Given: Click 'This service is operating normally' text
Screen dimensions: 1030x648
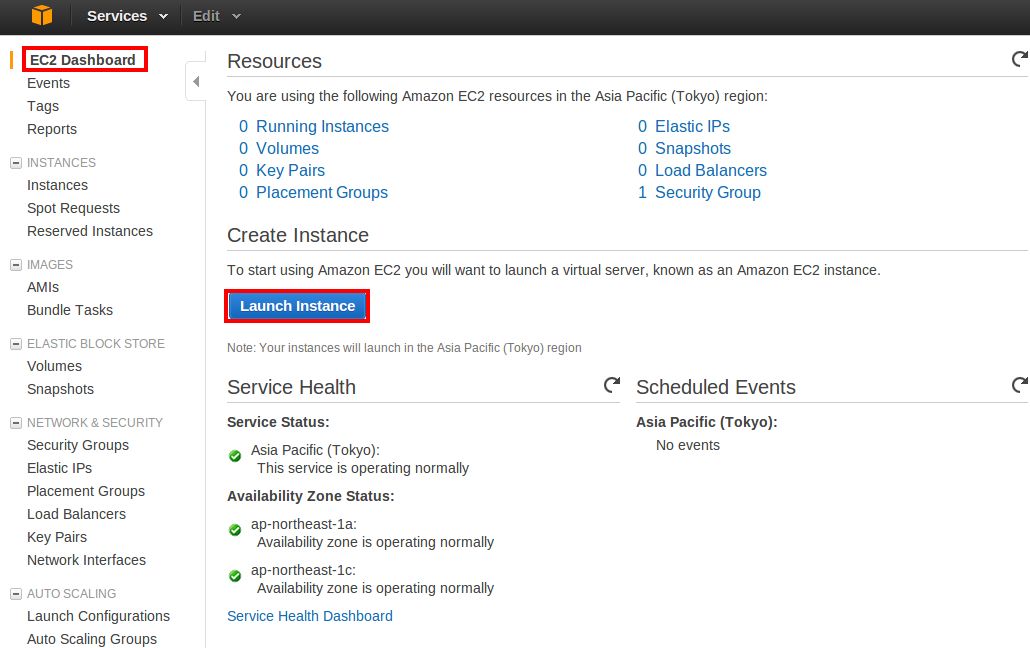Looking at the screenshot, I should [x=363, y=468].
